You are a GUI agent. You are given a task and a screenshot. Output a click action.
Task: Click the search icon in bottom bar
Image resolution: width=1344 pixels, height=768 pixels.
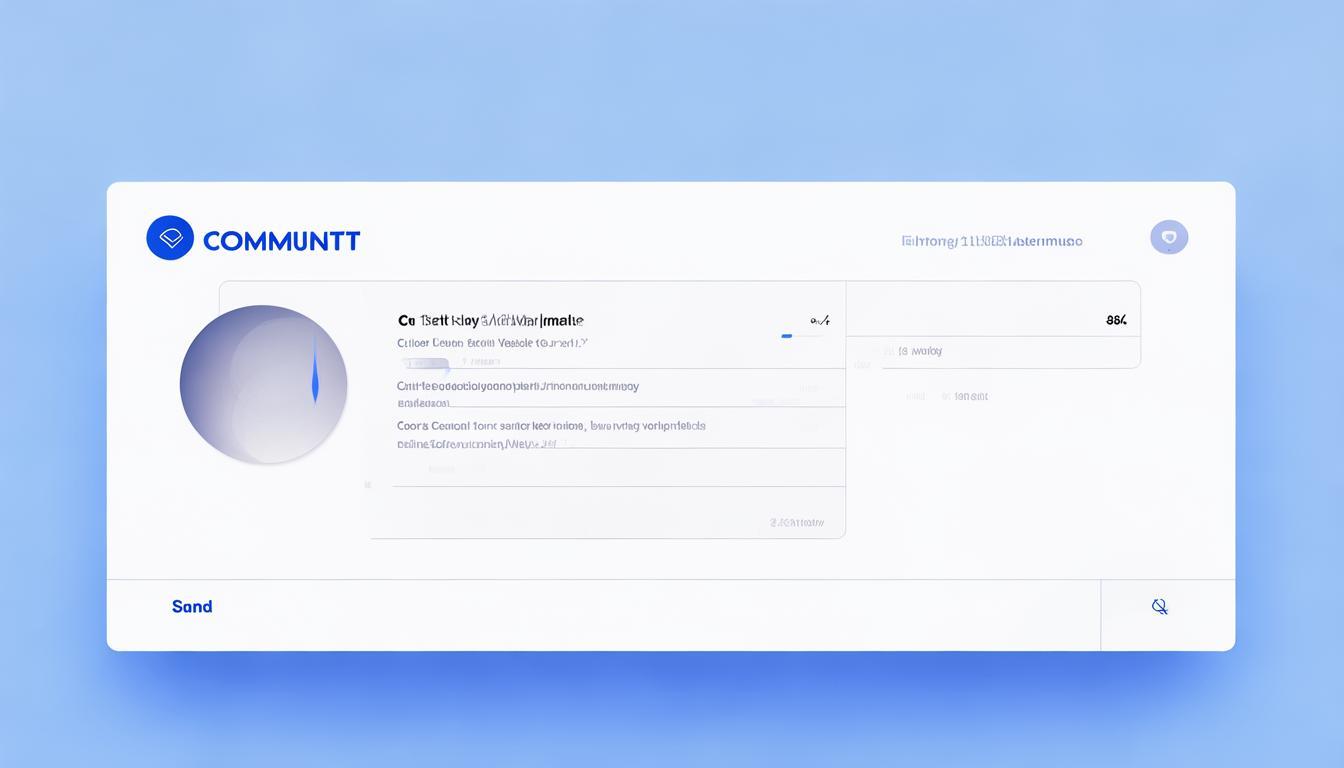point(1159,606)
